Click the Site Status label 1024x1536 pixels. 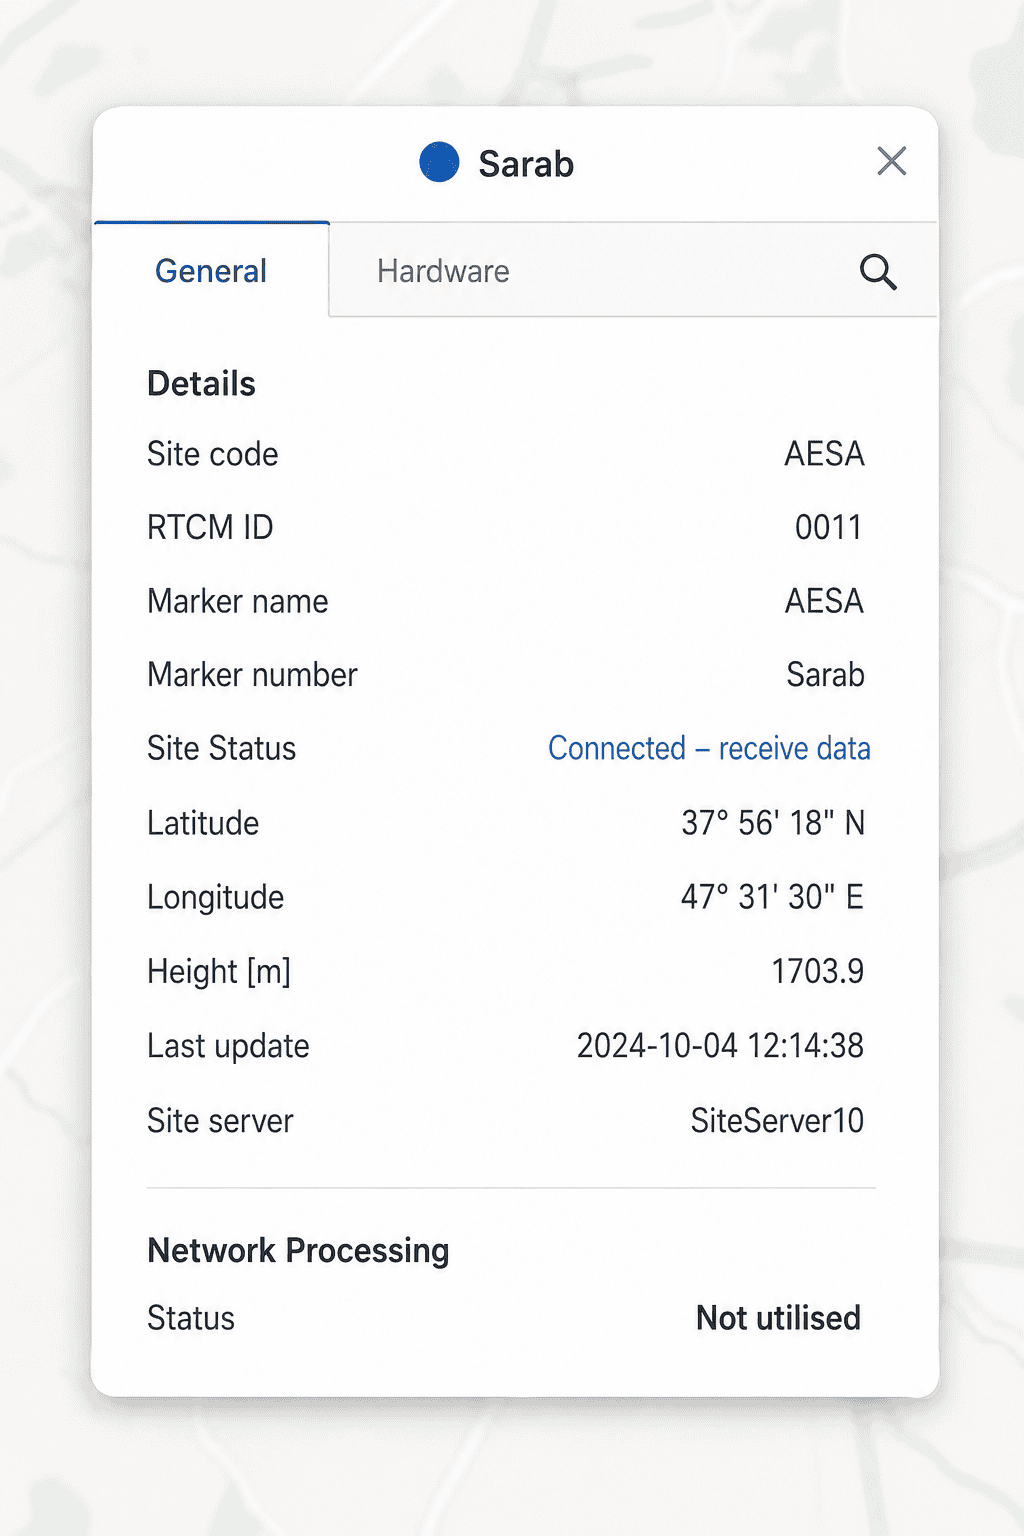[x=221, y=748]
